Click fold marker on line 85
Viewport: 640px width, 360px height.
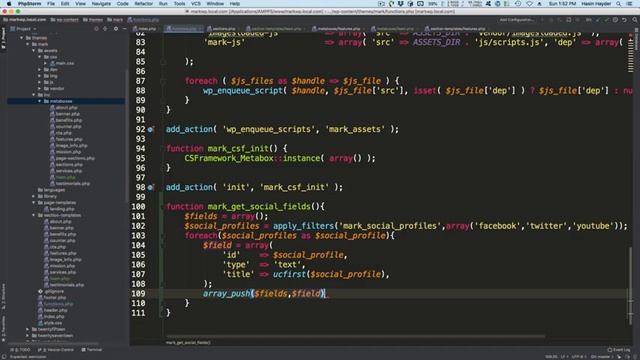pyautogui.click(x=163, y=62)
